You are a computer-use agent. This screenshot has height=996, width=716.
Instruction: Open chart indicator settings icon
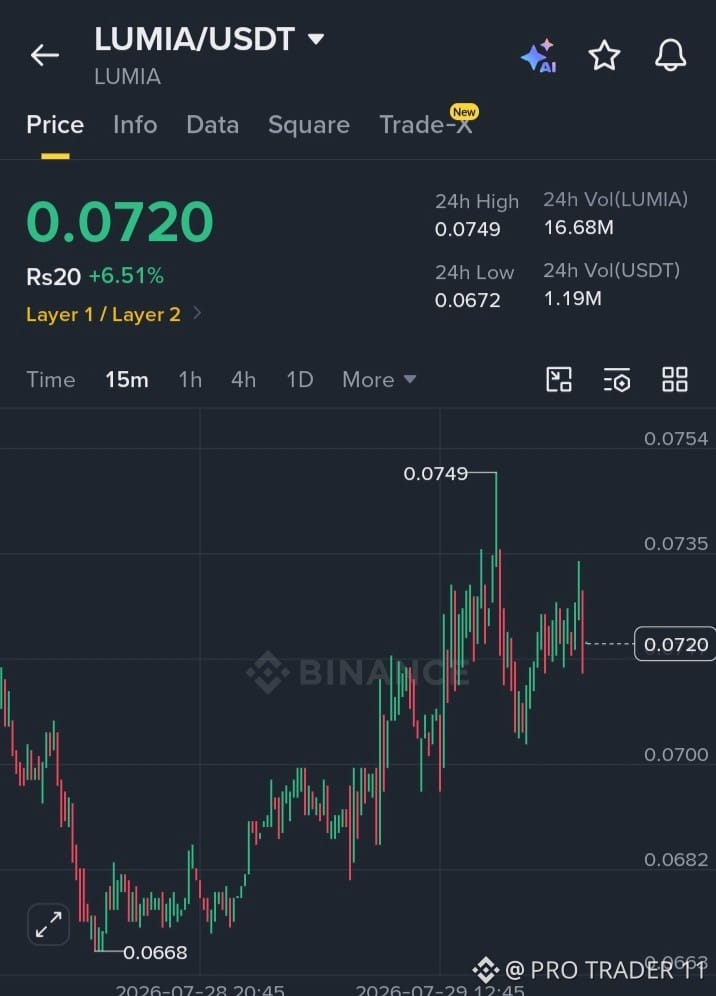point(616,380)
